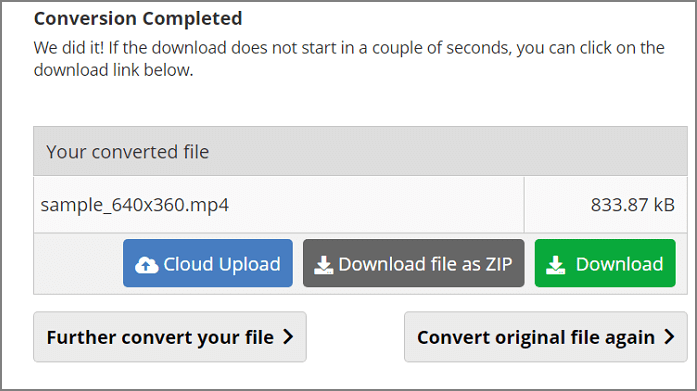Click the cloud icon on Cloud Upload
This screenshot has height=391, width=697.
tap(146, 265)
